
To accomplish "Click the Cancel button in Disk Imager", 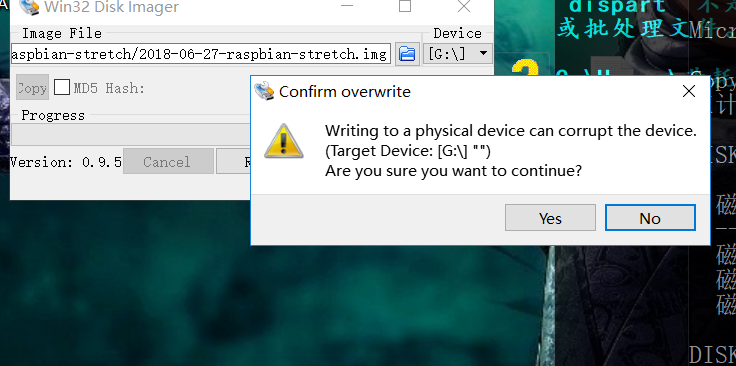I will (x=168, y=162).
